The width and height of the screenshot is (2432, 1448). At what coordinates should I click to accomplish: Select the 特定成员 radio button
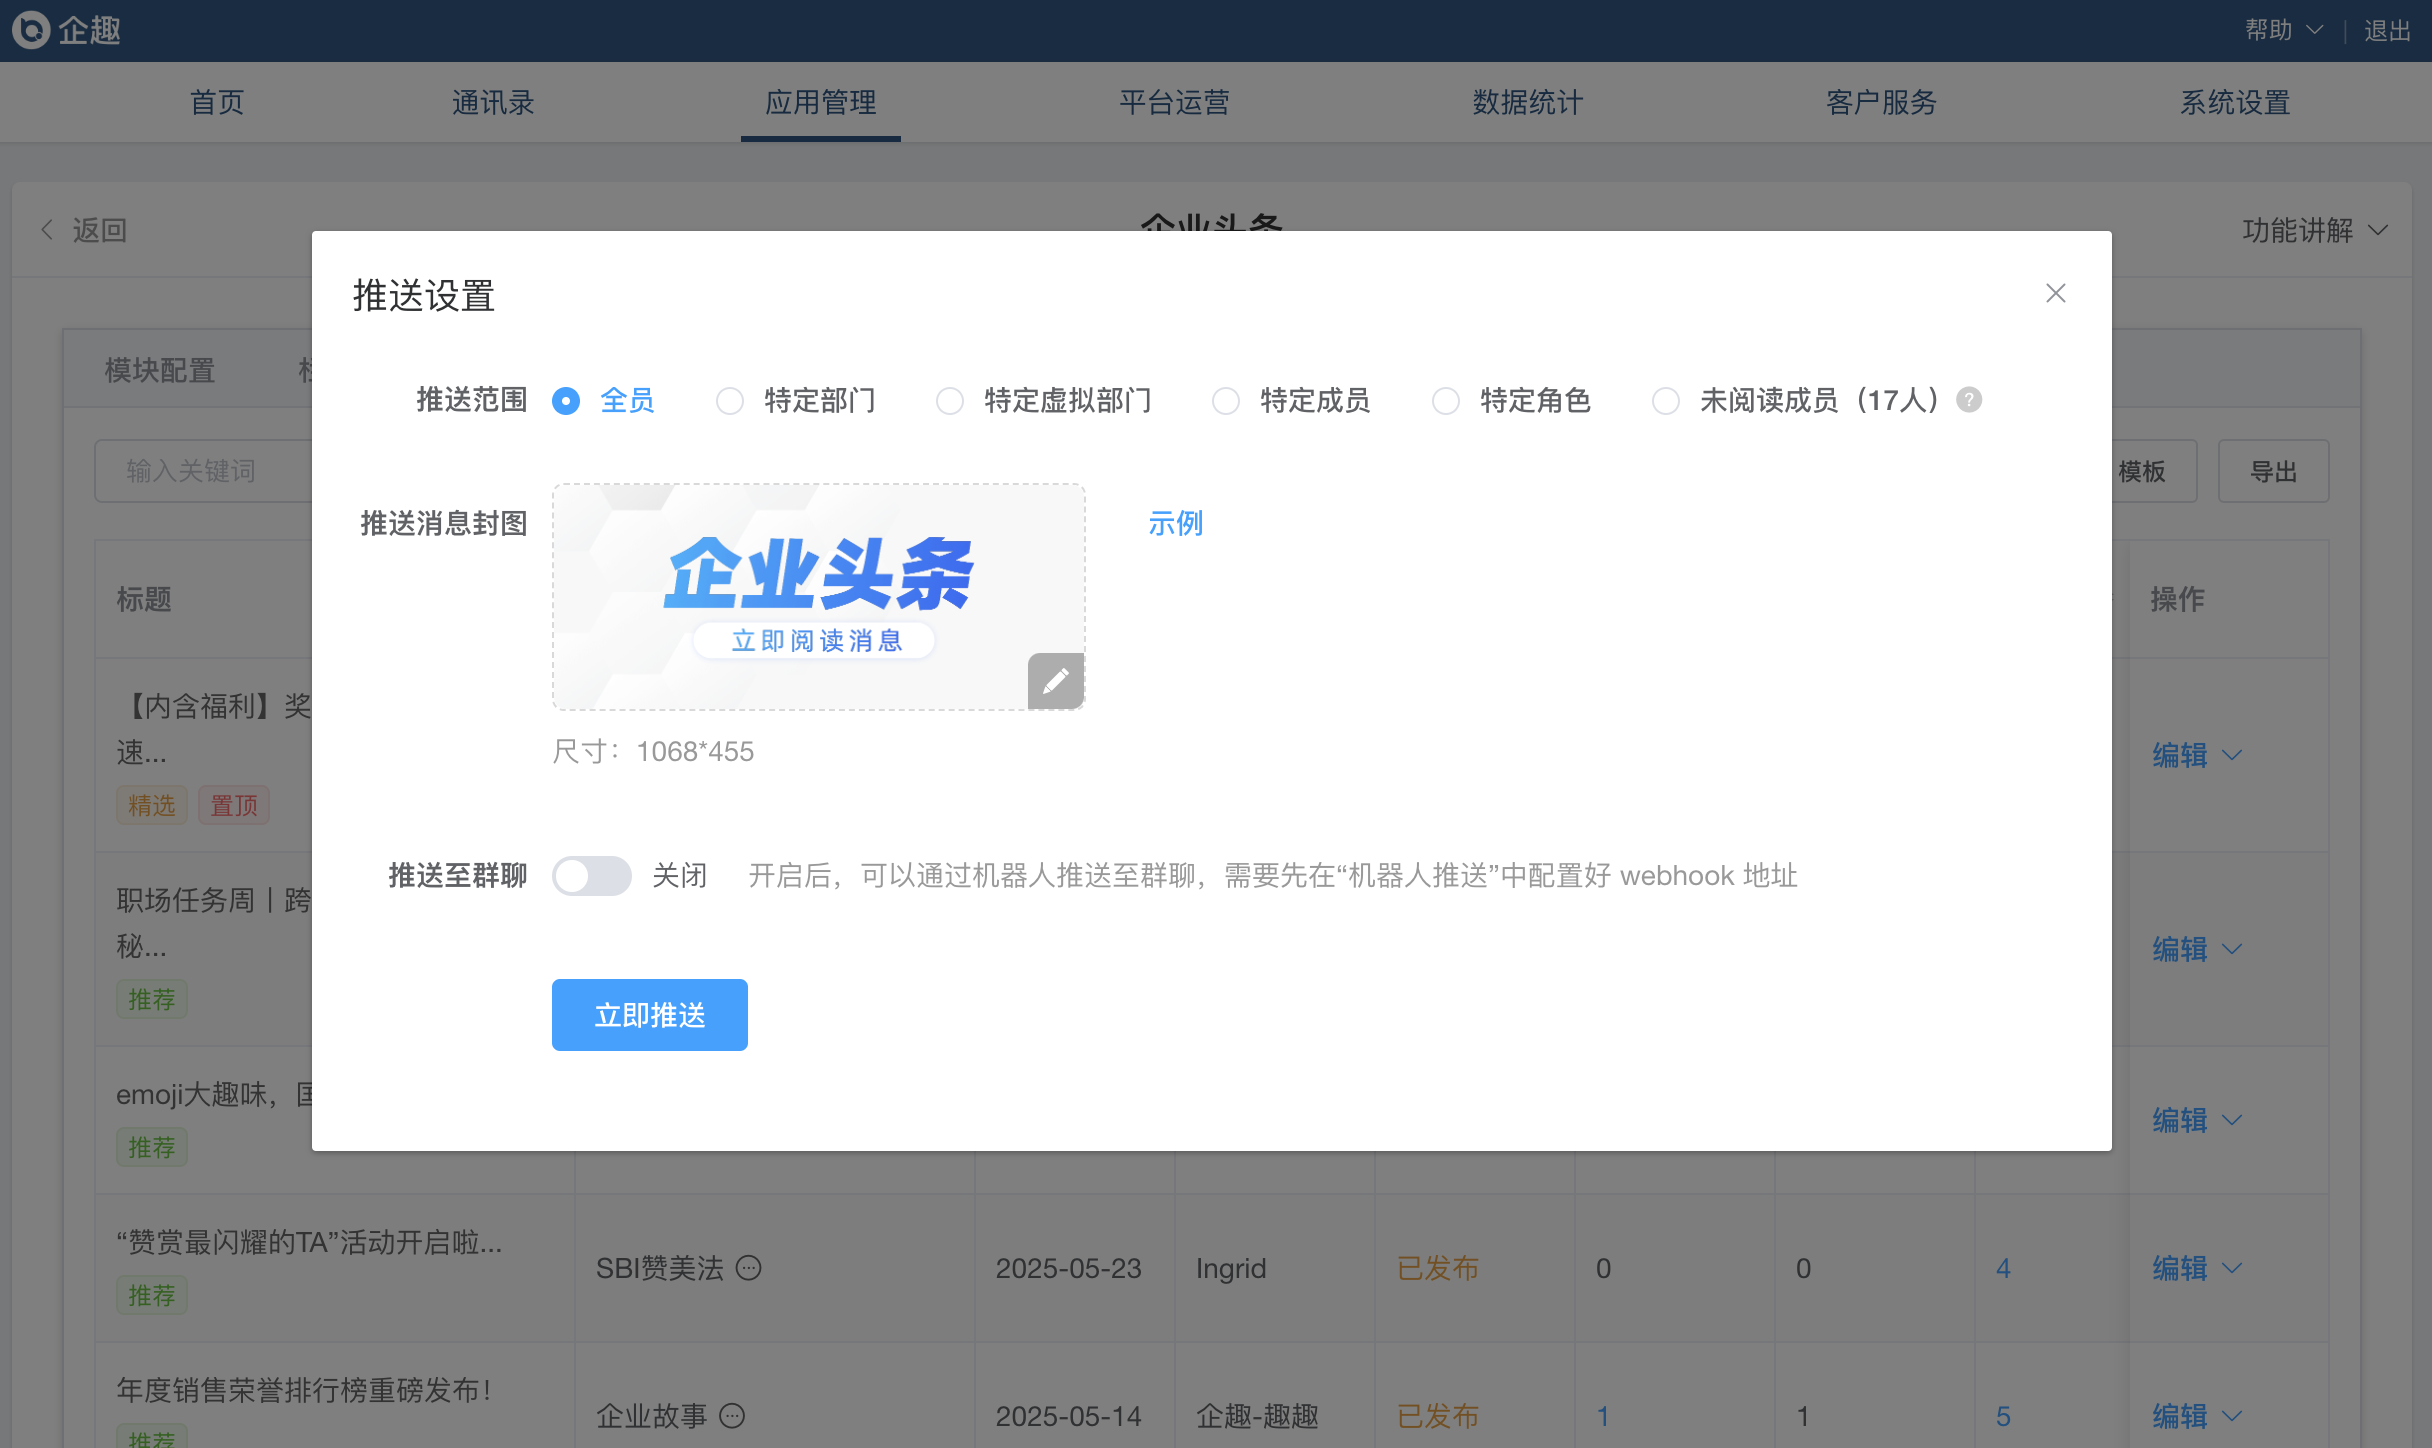(x=1226, y=401)
